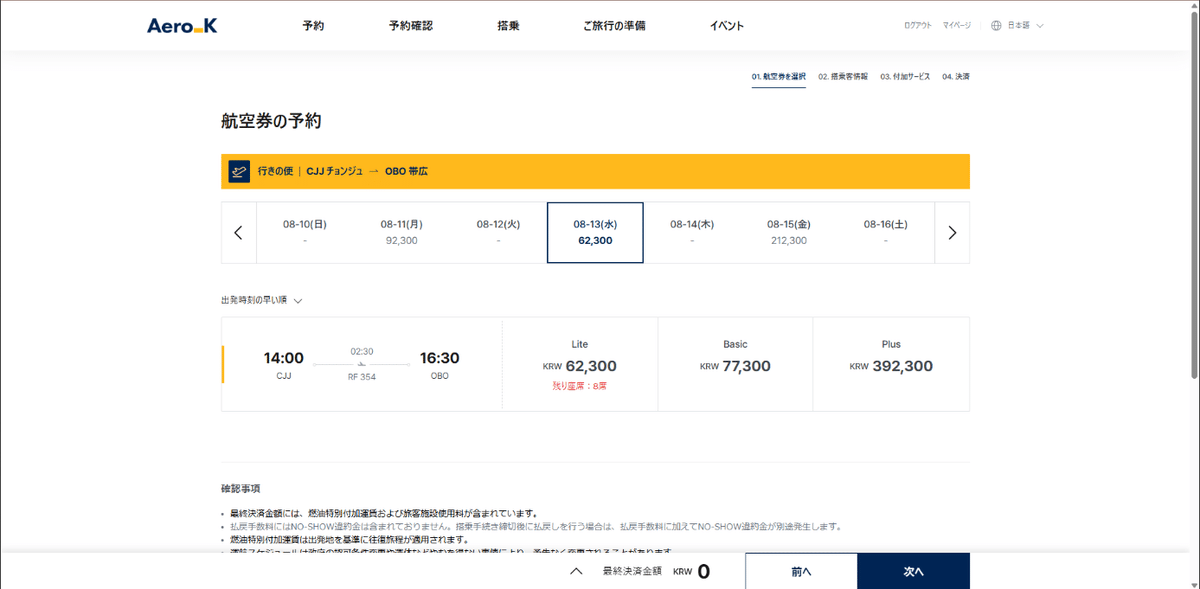Open the 出発時刻の早い順 sort dropdown

262,300
